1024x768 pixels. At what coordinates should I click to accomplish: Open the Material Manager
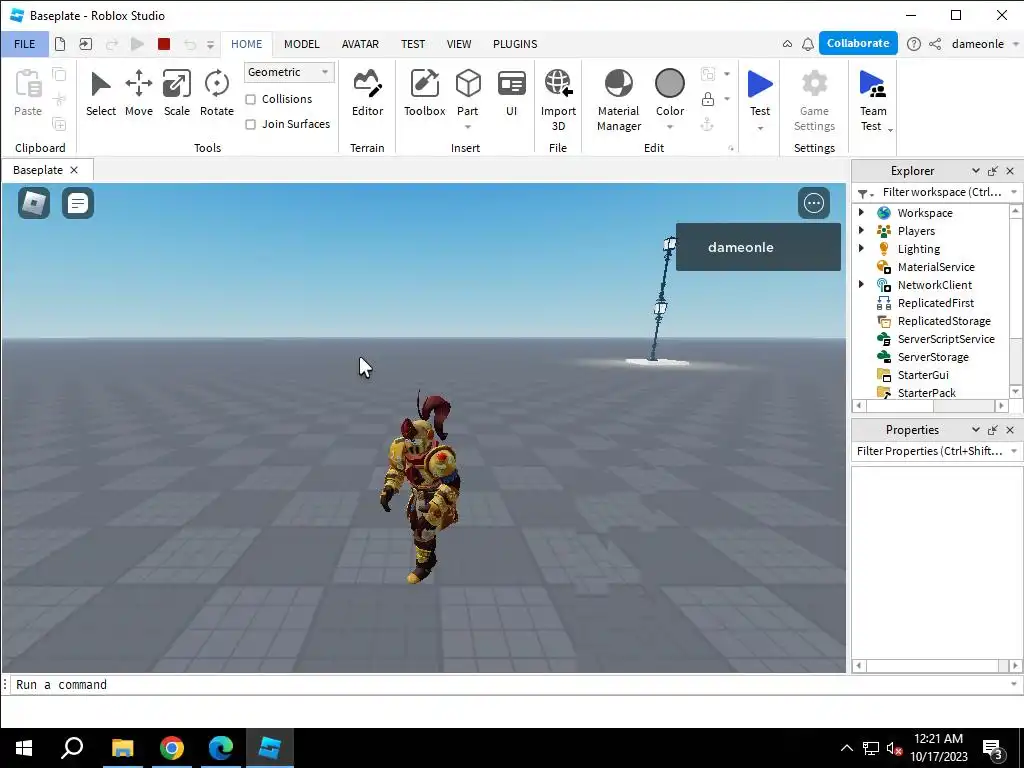click(618, 100)
